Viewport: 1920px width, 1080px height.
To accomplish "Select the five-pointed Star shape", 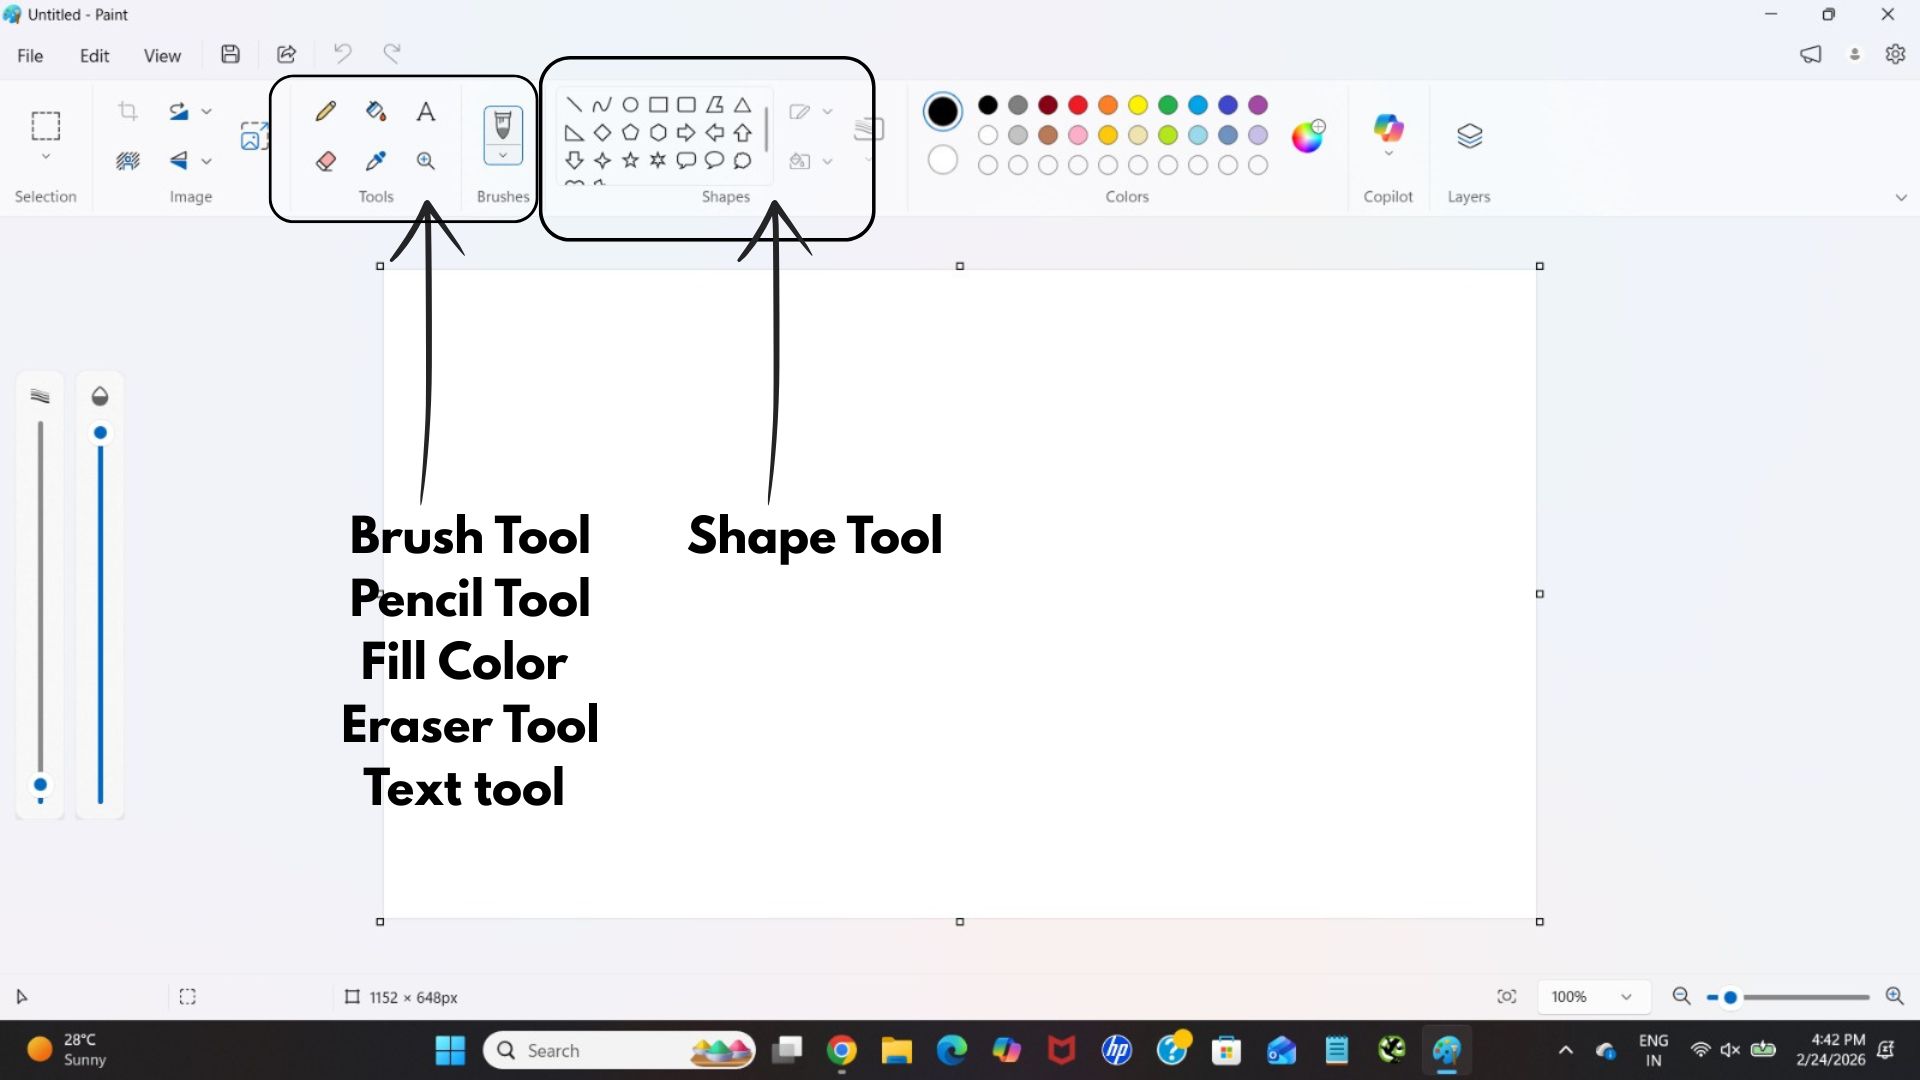I will coord(630,160).
